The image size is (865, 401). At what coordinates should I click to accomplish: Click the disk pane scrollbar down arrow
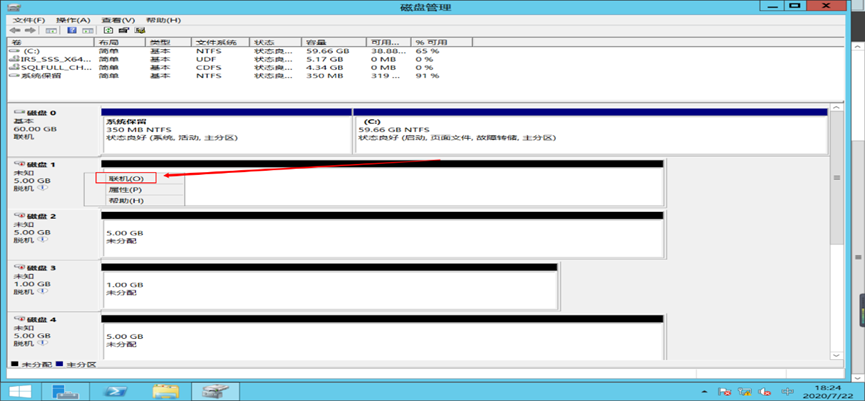[x=836, y=356]
